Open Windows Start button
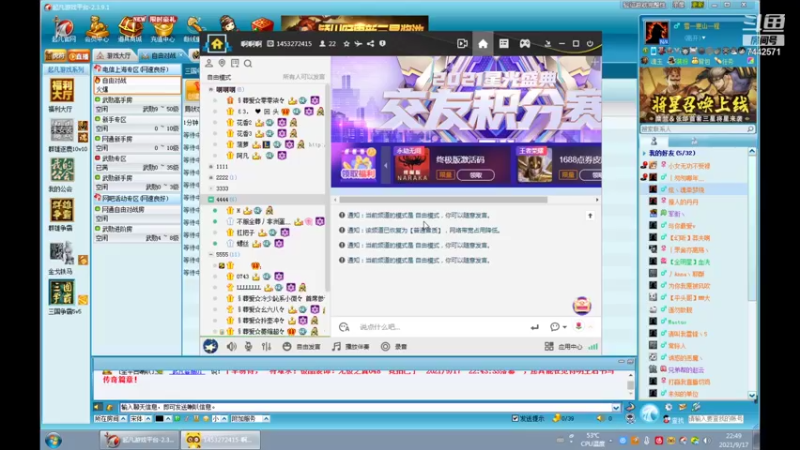Image resolution: width=800 pixels, height=450 pixels. tap(54, 440)
